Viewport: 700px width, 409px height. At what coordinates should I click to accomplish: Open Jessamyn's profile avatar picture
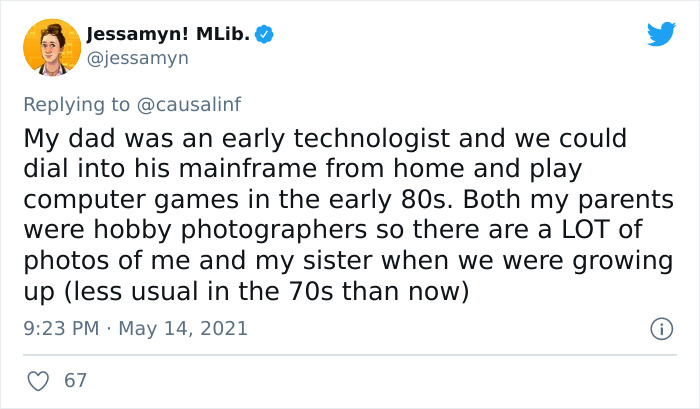tap(52, 47)
